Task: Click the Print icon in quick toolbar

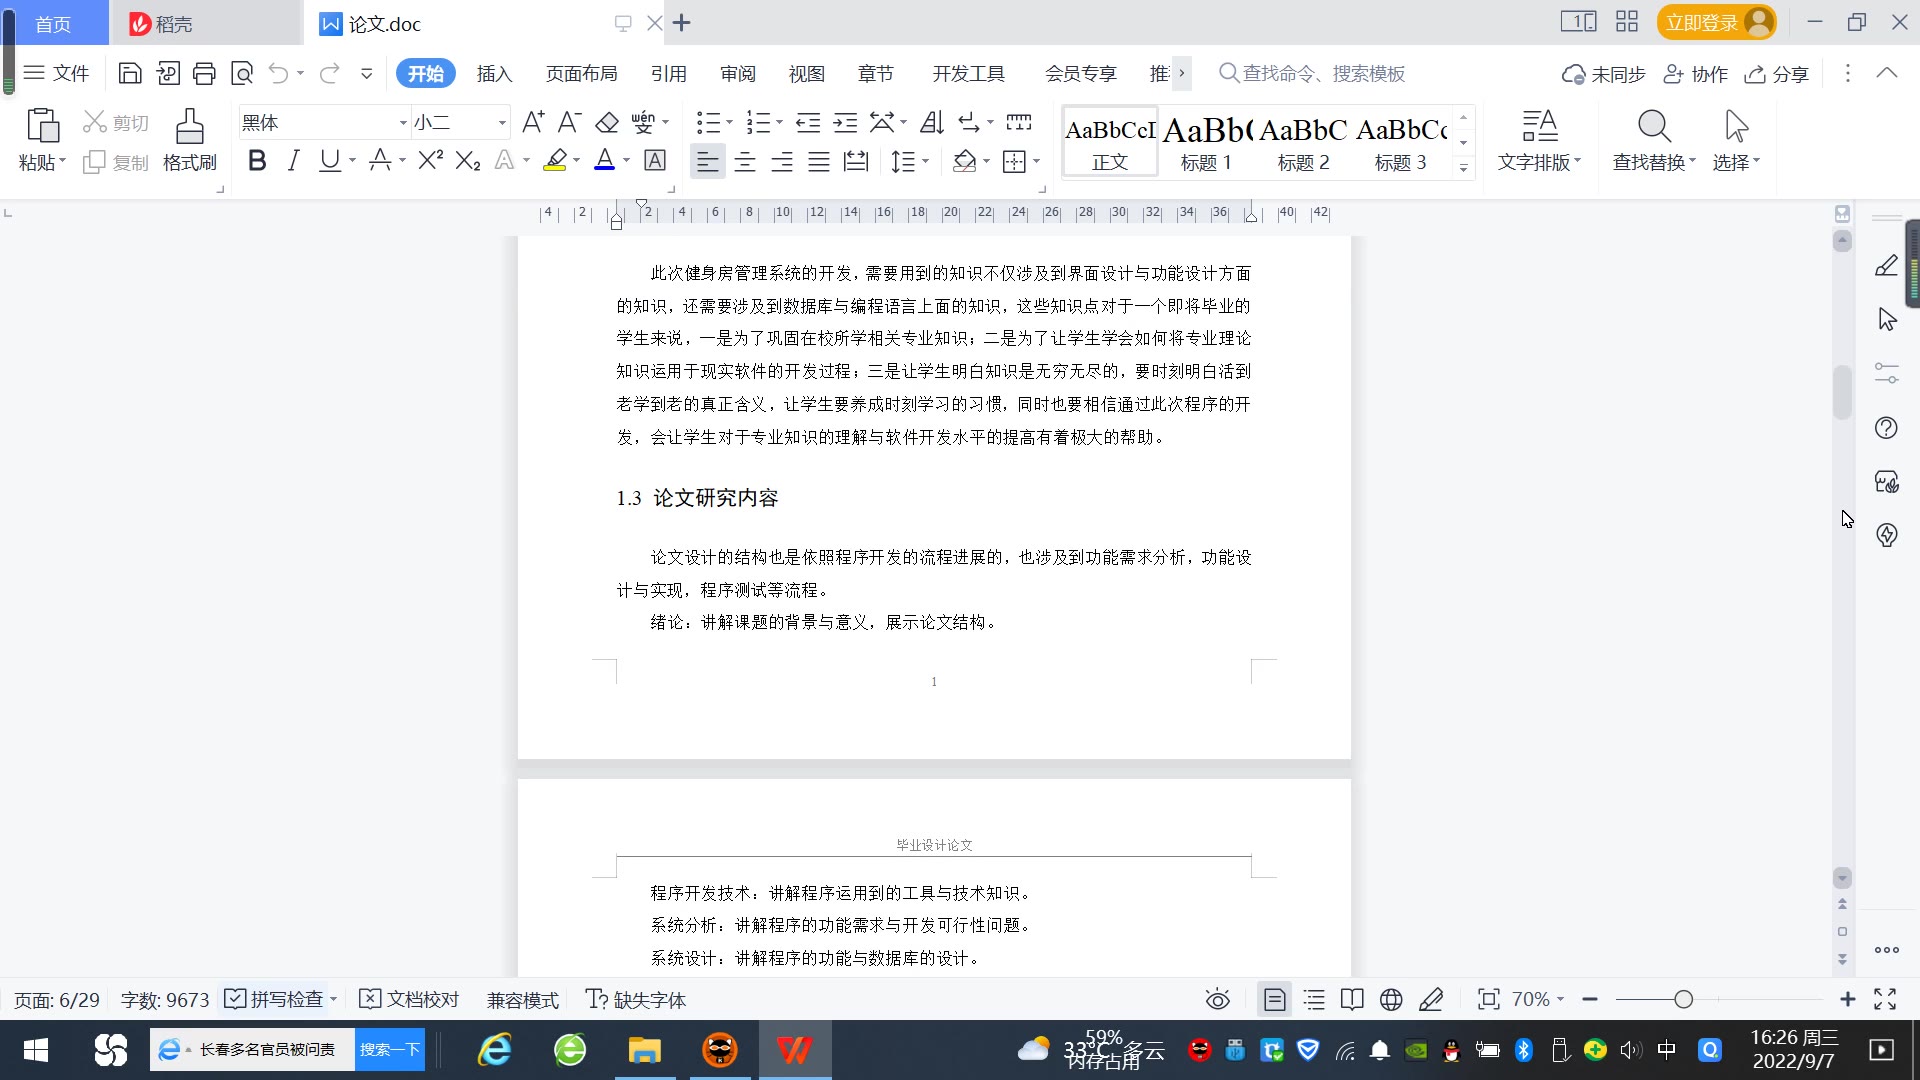Action: click(204, 73)
